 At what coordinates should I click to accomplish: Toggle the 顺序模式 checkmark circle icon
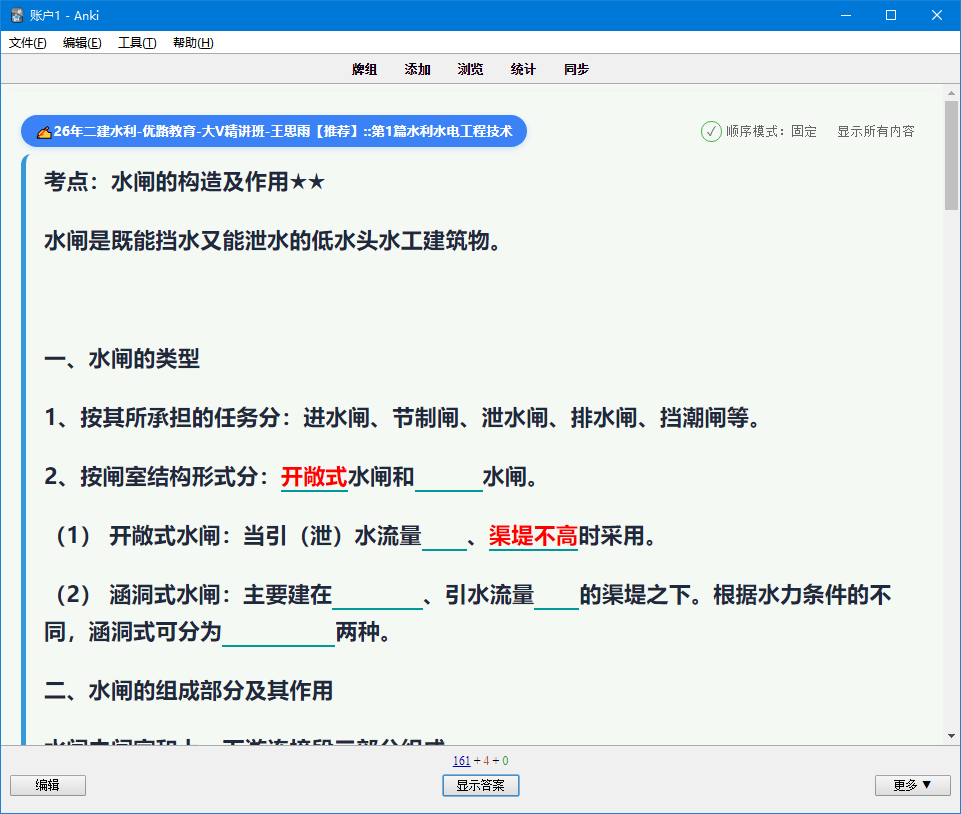[711, 131]
